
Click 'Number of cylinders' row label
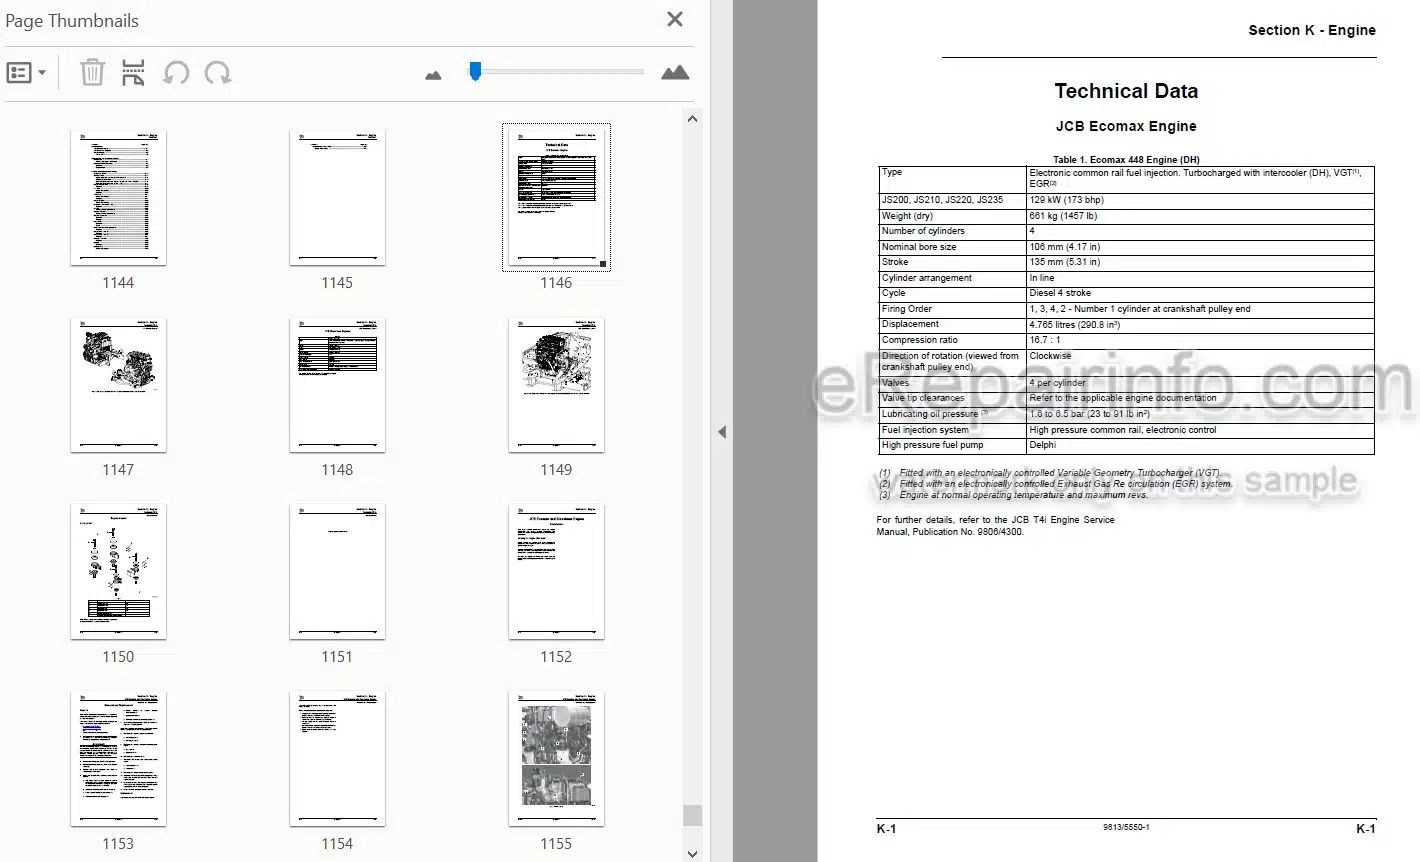[923, 231]
